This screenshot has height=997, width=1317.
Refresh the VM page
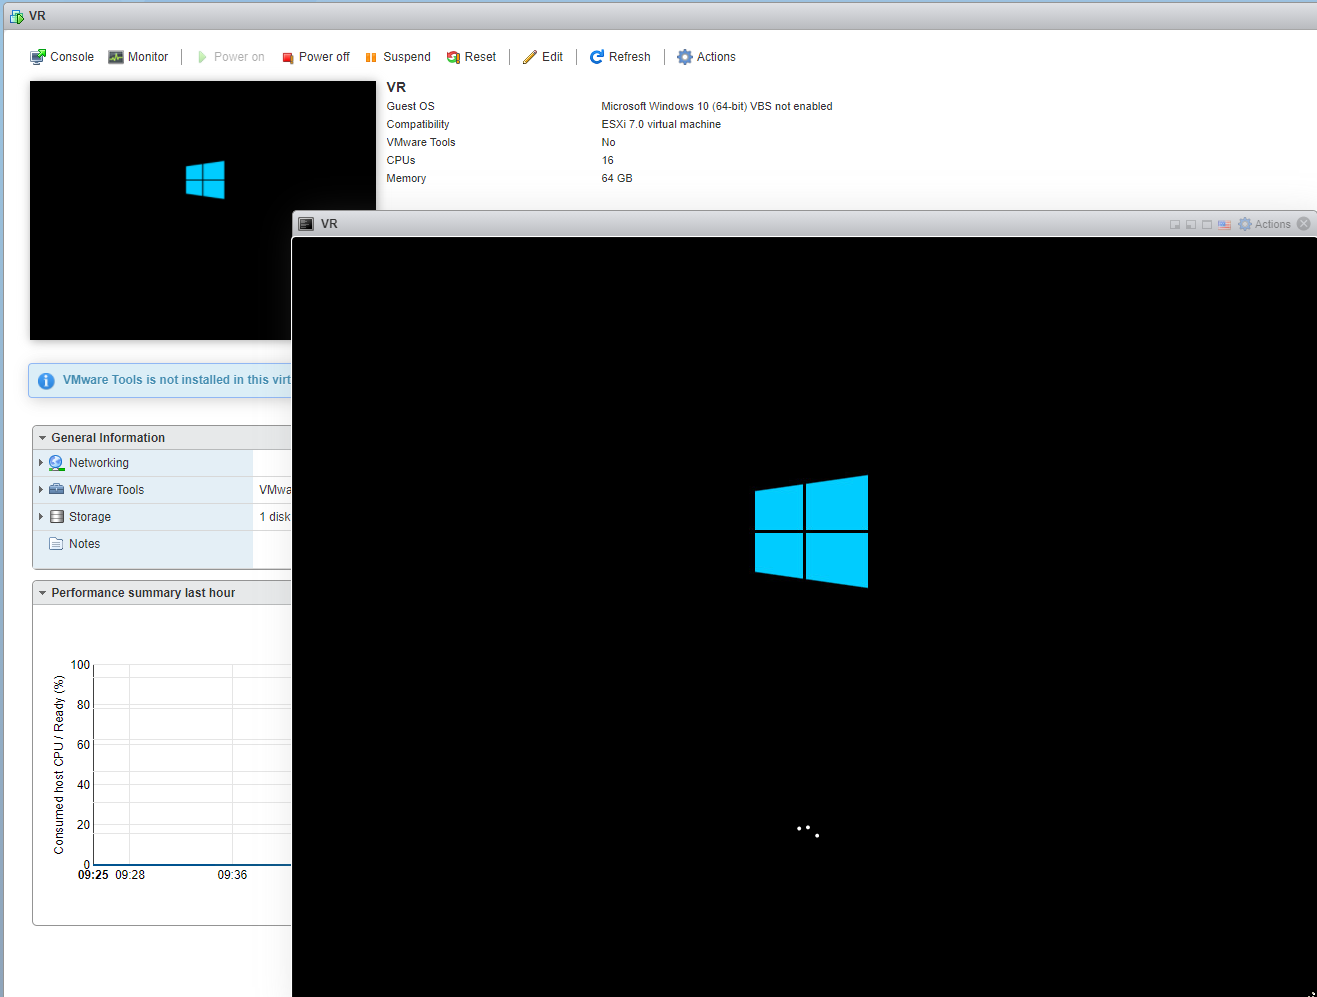[620, 57]
